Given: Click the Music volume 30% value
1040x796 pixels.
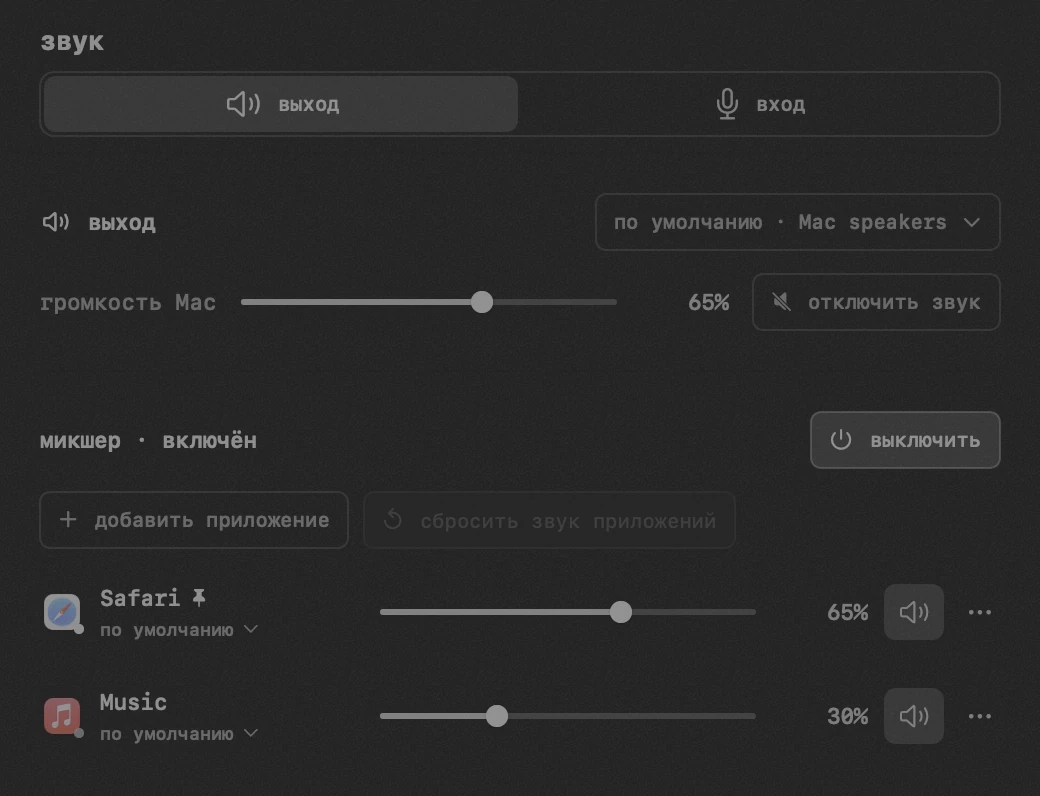Looking at the screenshot, I should pos(847,716).
